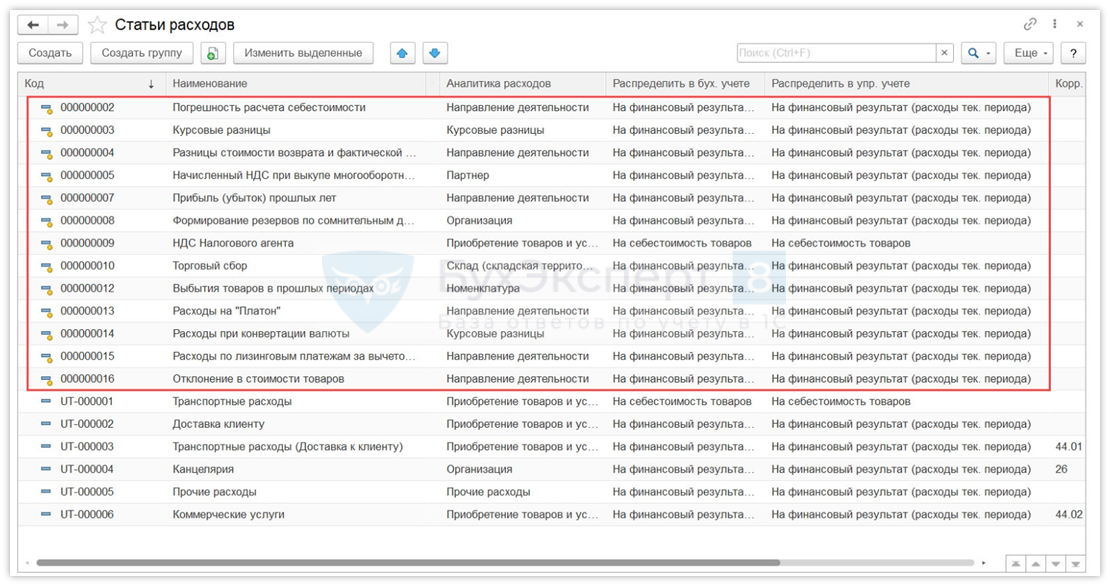Click the row icon for UT-000001
The height and width of the screenshot is (586, 1110).
coord(46,401)
